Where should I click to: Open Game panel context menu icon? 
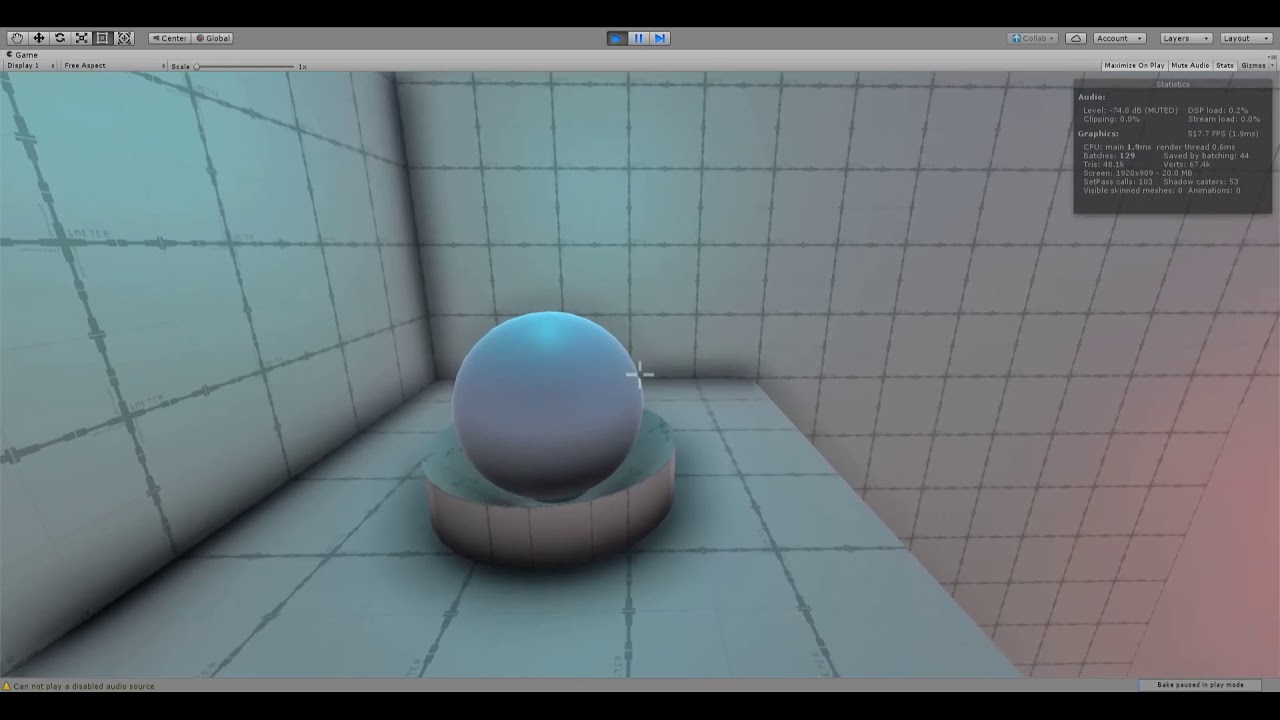1274,55
